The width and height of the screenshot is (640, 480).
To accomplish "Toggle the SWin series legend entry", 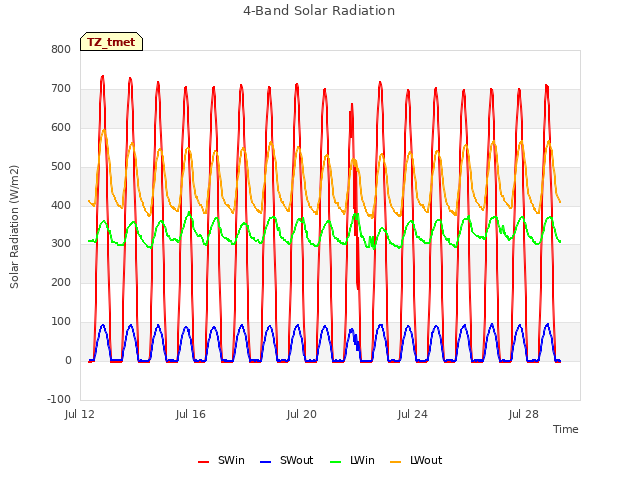I will pyautogui.click(x=221, y=460).
